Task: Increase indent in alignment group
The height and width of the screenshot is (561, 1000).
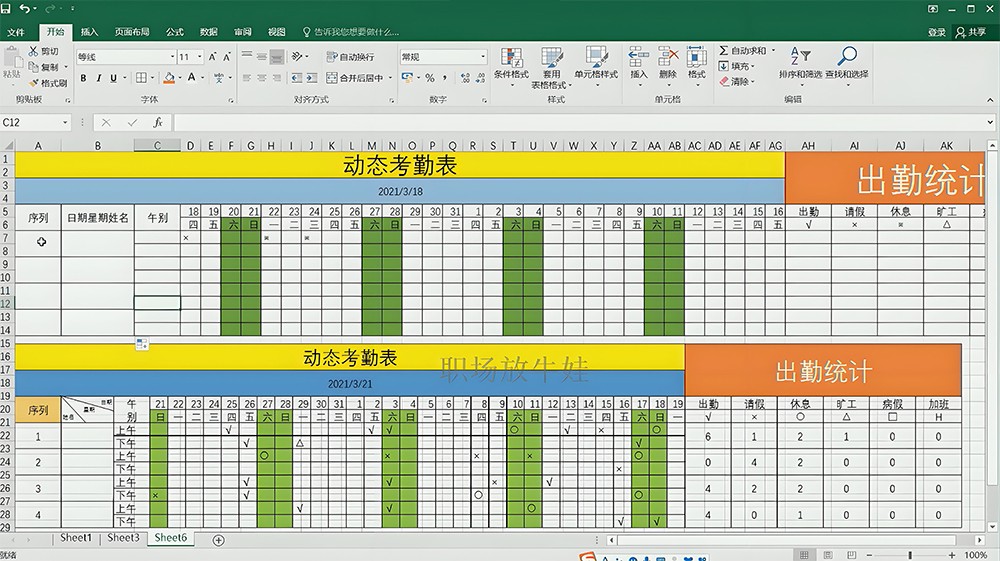Action: pyautogui.click(x=311, y=78)
